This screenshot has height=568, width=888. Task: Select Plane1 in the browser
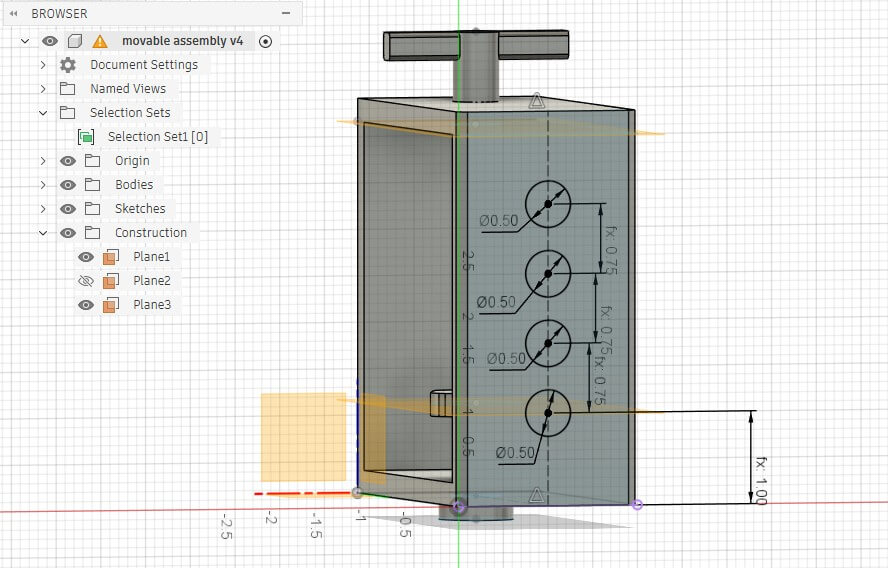pyautogui.click(x=151, y=256)
